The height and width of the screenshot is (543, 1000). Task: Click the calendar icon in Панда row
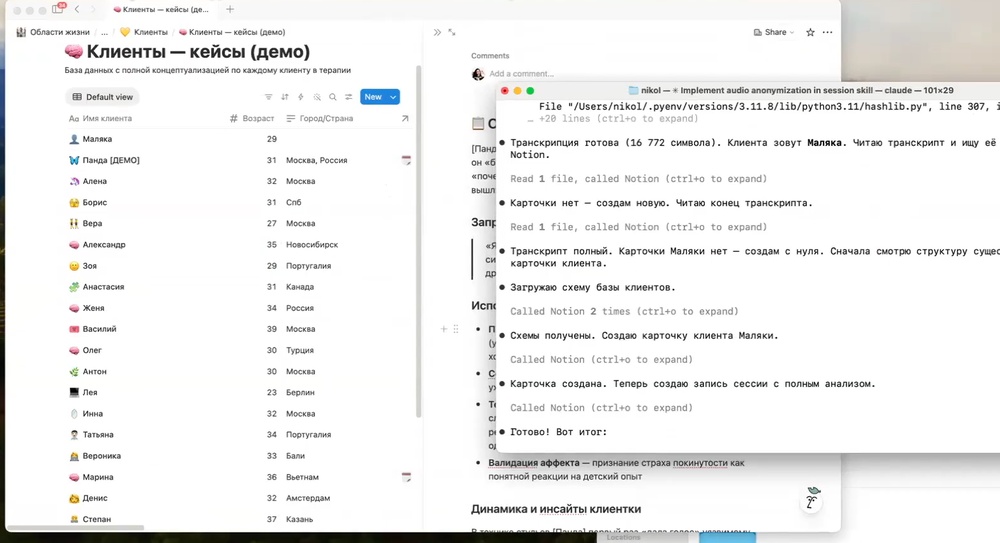click(406, 160)
